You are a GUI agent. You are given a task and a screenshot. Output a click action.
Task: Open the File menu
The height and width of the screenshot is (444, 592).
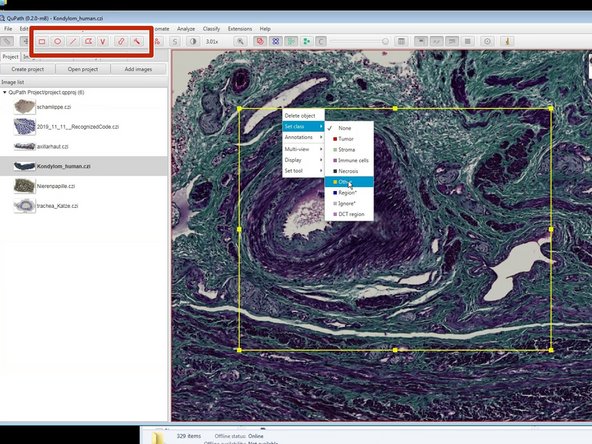(x=8, y=29)
